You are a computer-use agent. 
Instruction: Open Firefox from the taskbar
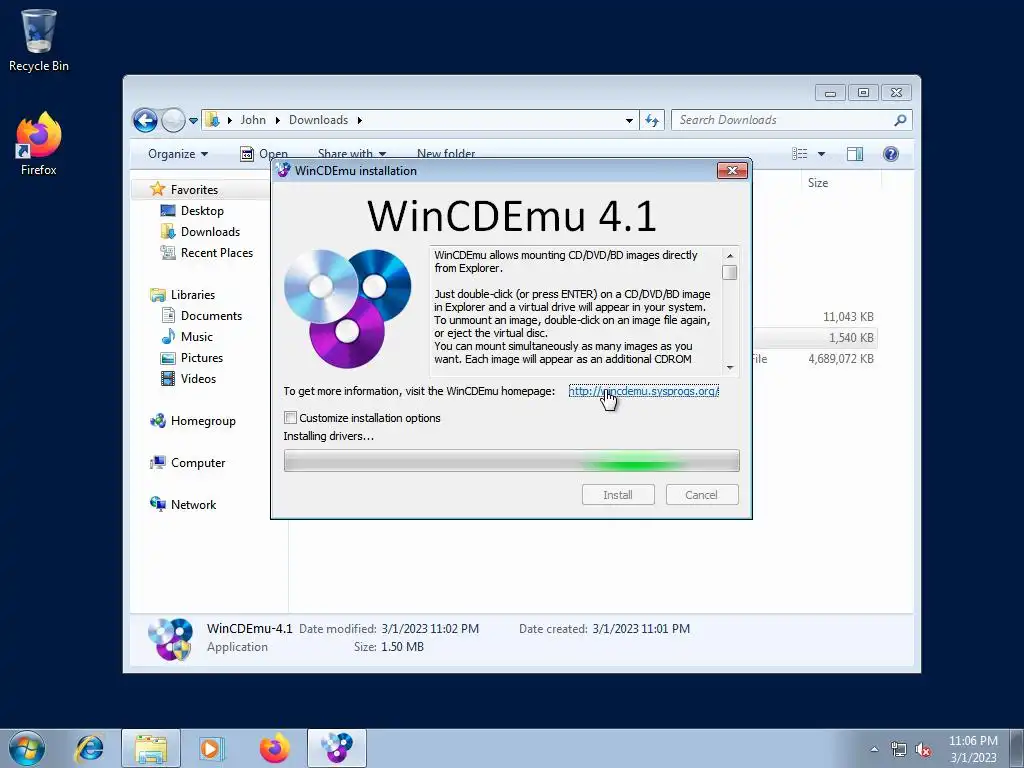[x=275, y=748]
